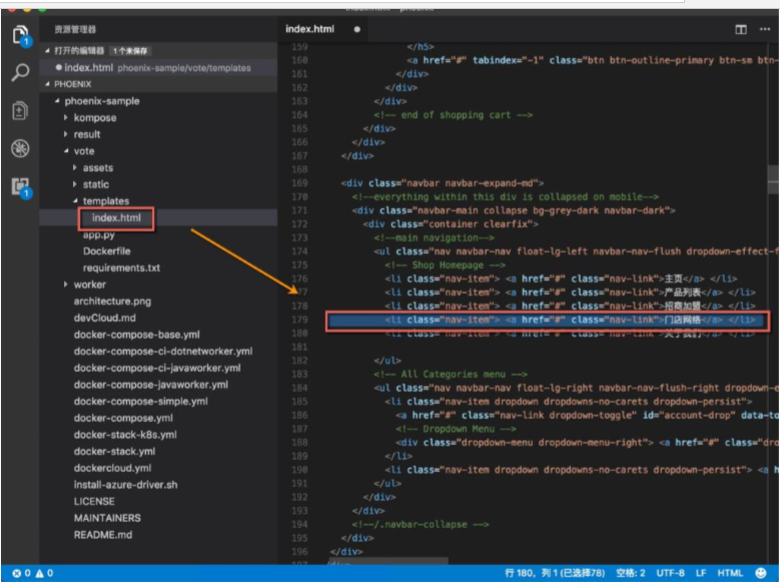This screenshot has height=582, width=780.
Task: Select index.html in open editors list
Action: (x=158, y=68)
